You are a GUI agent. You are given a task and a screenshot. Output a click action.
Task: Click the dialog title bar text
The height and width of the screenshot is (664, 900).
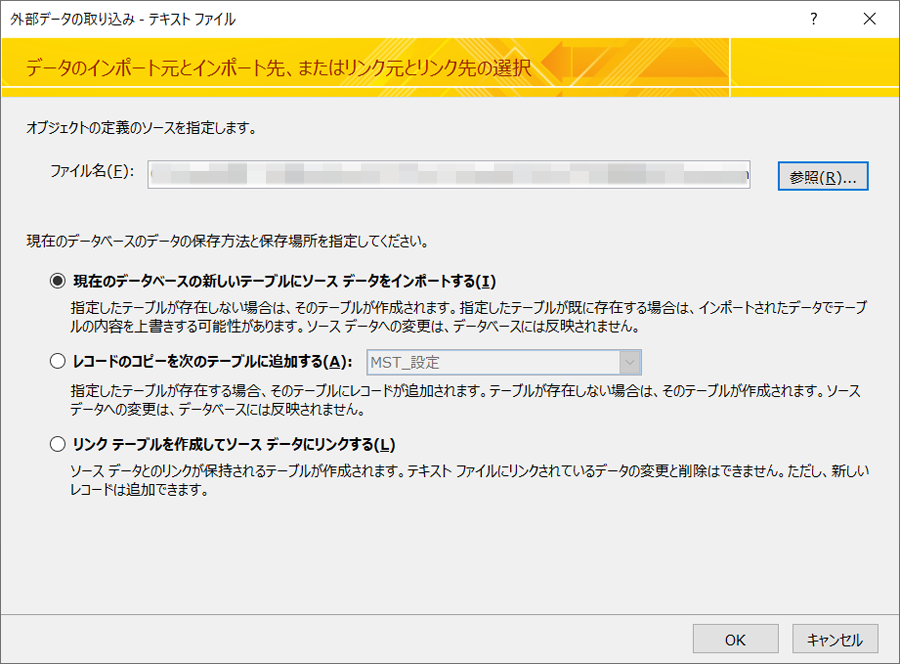pyautogui.click(x=123, y=19)
